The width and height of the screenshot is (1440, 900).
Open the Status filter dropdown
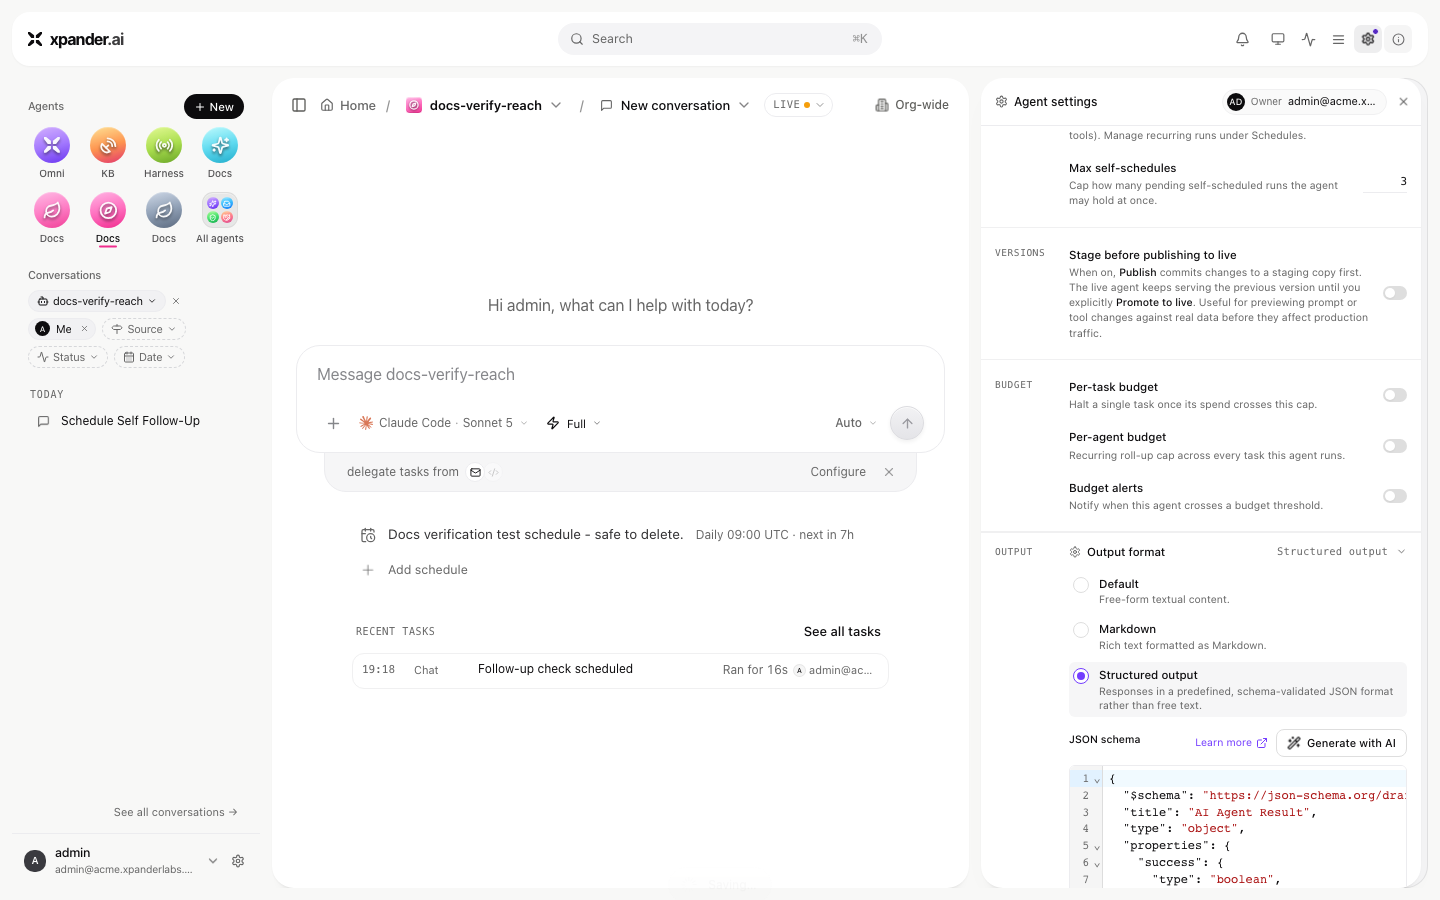[x=67, y=357]
